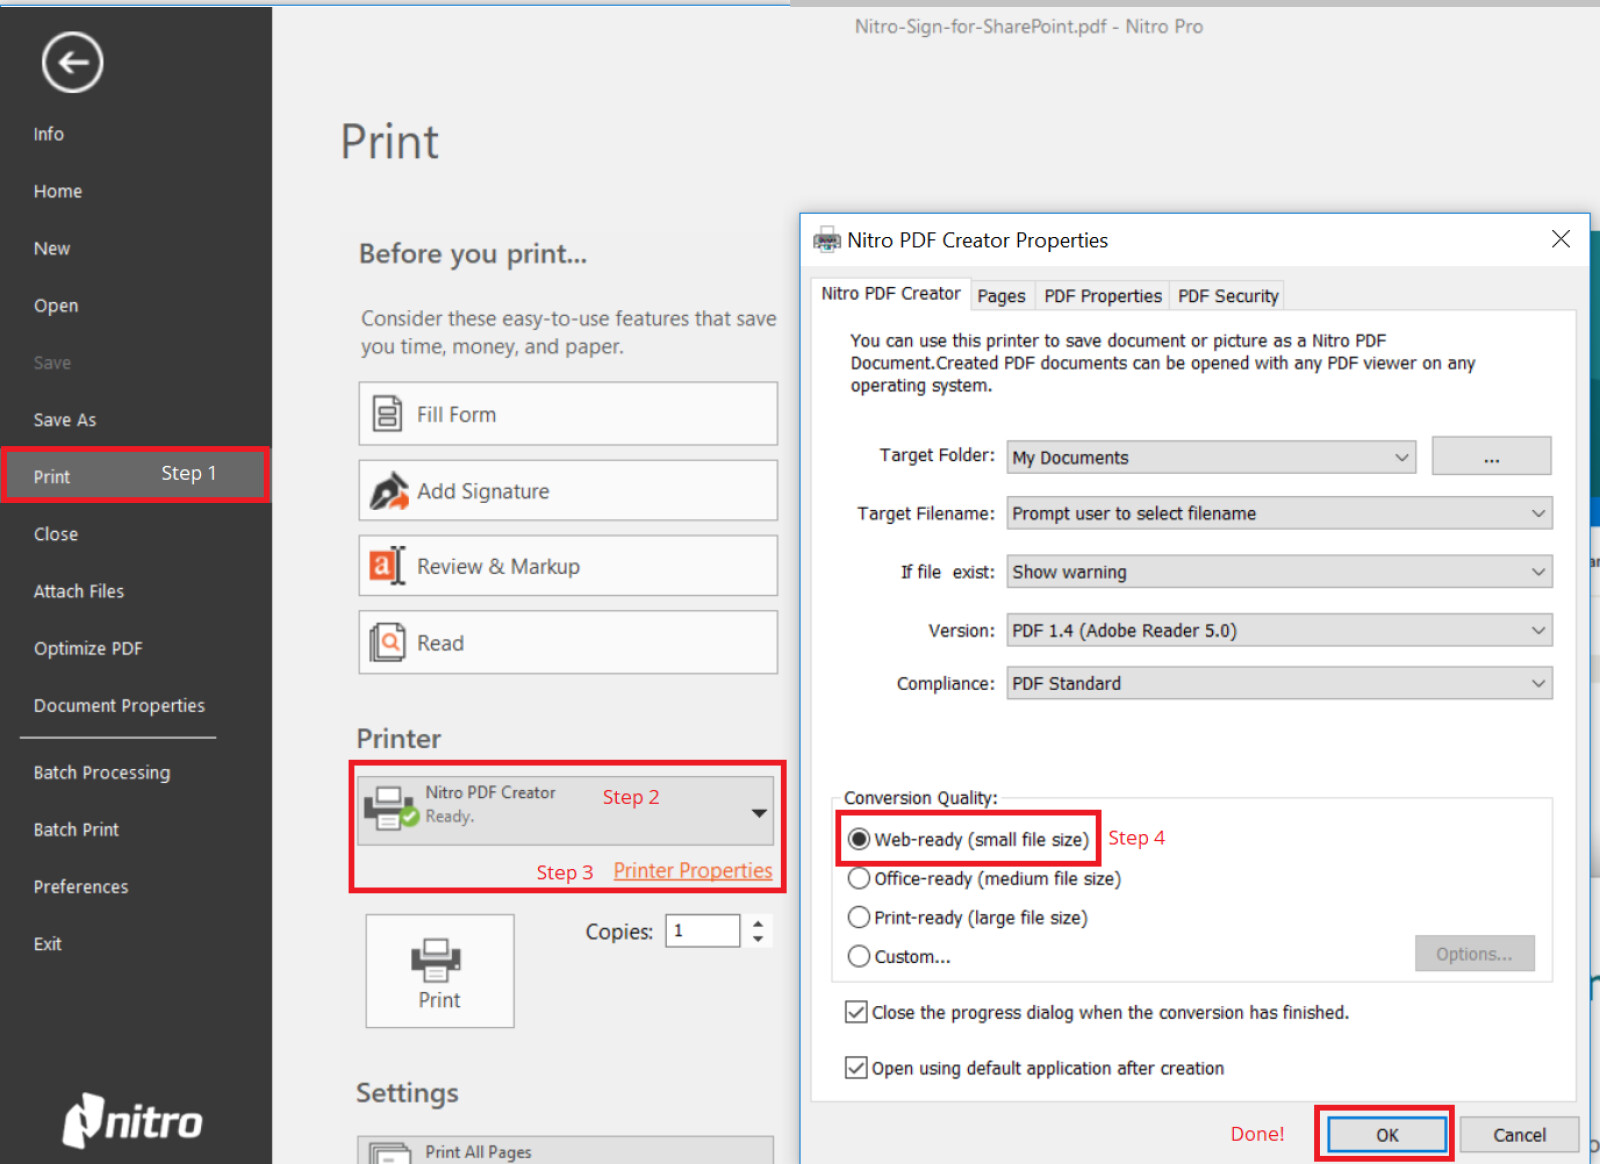Click the Nitro logo in the sidebar
Image resolution: width=1600 pixels, height=1164 pixels.
tap(133, 1120)
